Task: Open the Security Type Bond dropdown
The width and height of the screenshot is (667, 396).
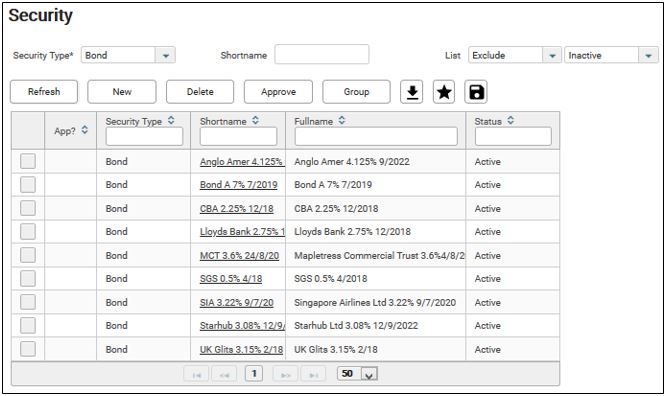Action: coord(165,55)
